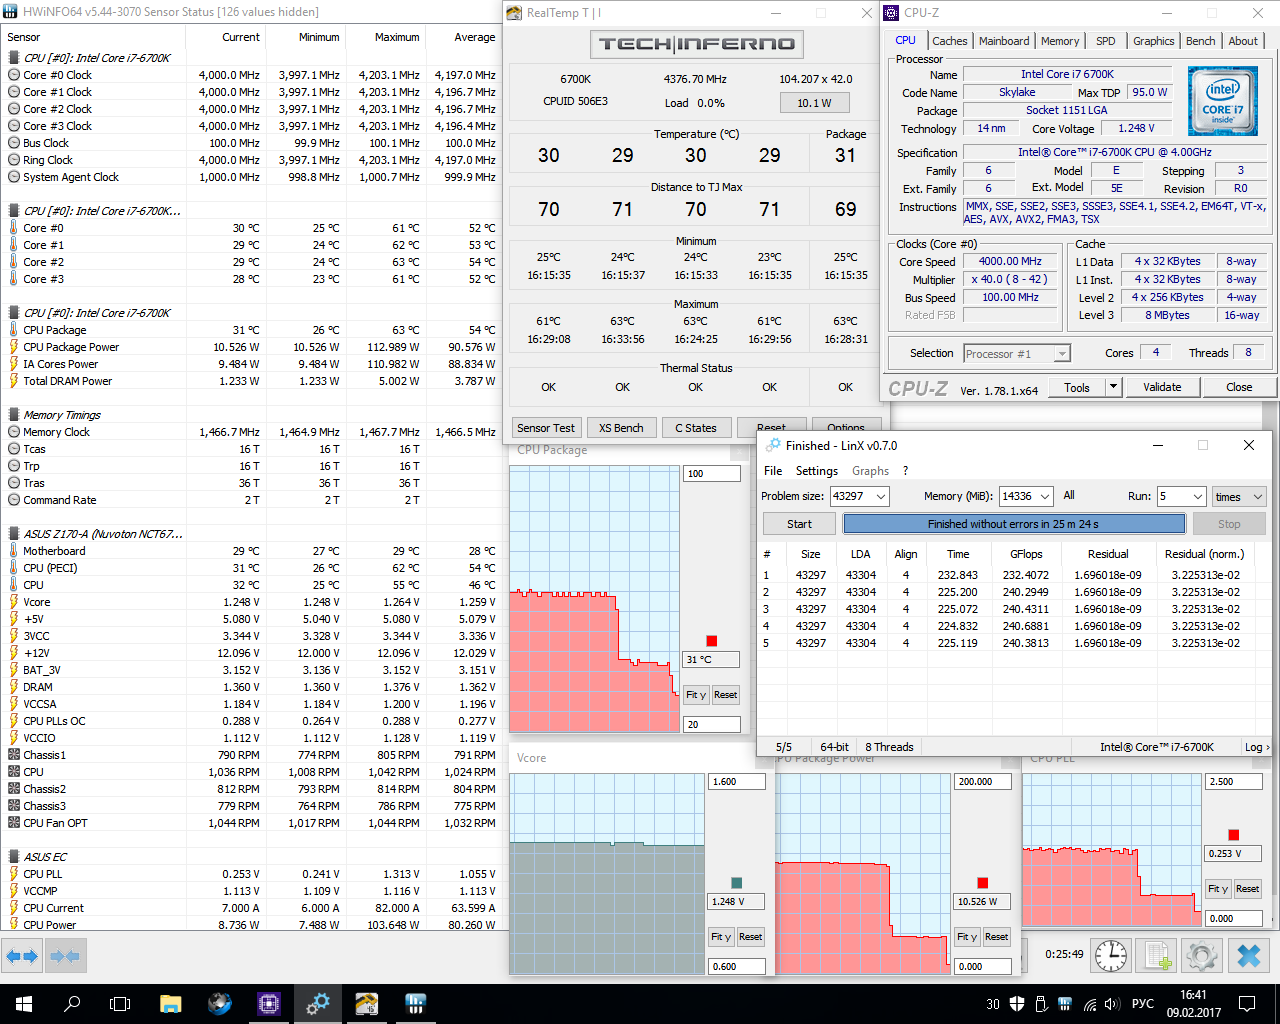Screen dimensions: 1280x1024
Task: Click the LinX gear icon in its title bar
Action: [772, 445]
